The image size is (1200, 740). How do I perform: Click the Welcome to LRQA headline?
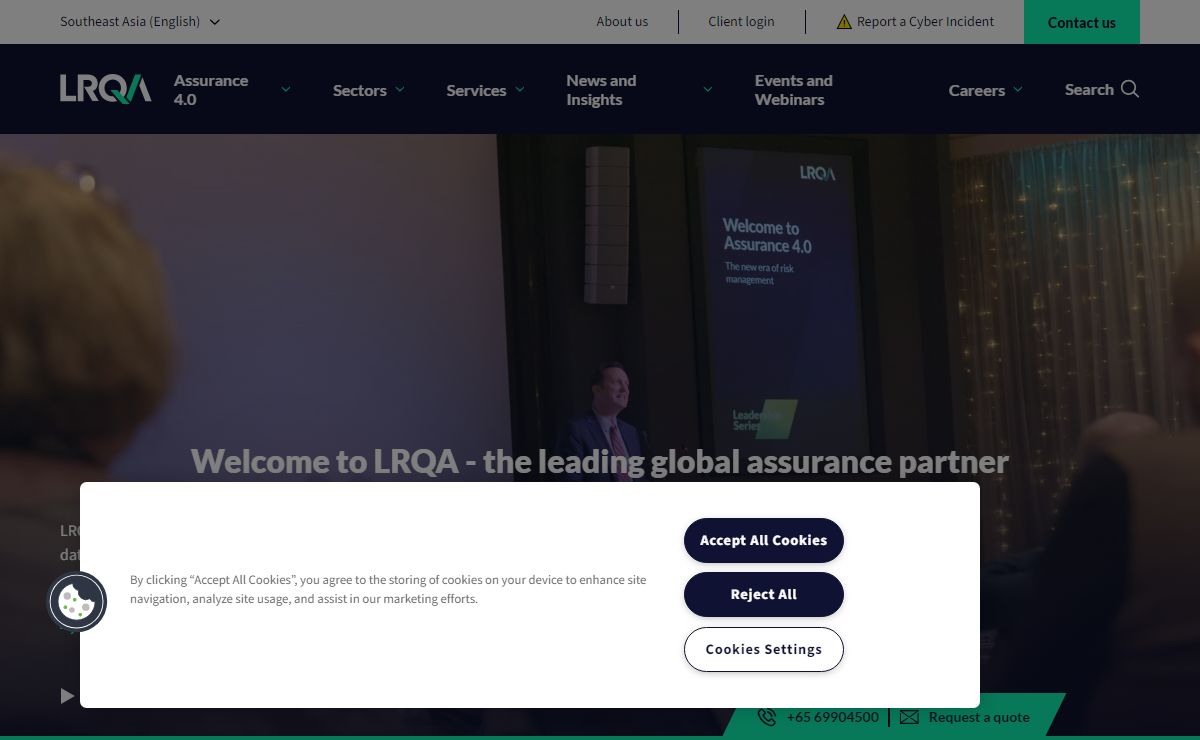[x=600, y=461]
